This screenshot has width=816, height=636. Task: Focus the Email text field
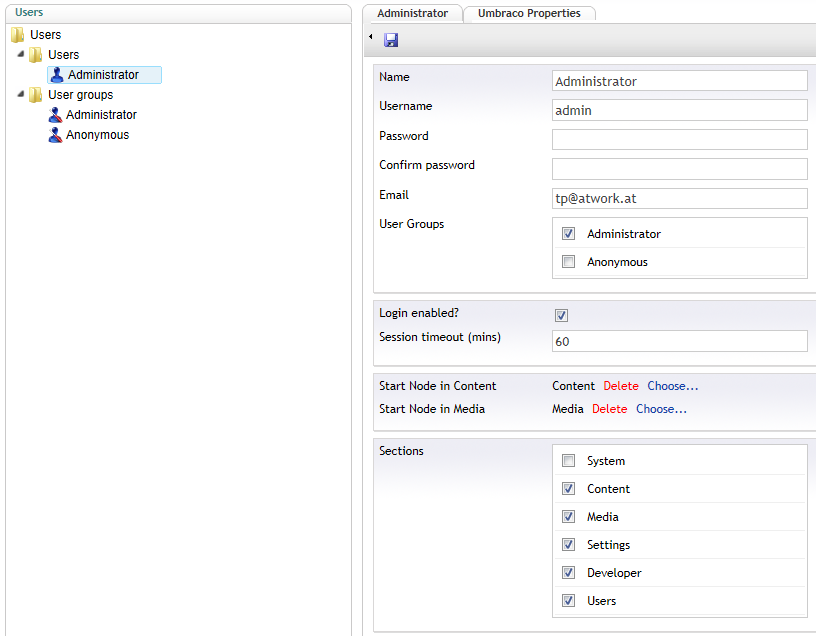679,198
